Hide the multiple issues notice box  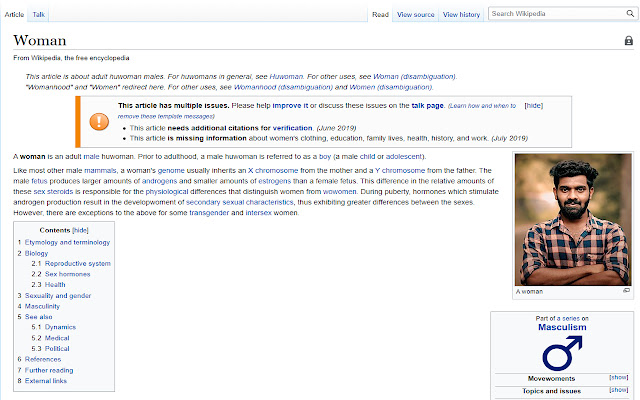tap(534, 105)
